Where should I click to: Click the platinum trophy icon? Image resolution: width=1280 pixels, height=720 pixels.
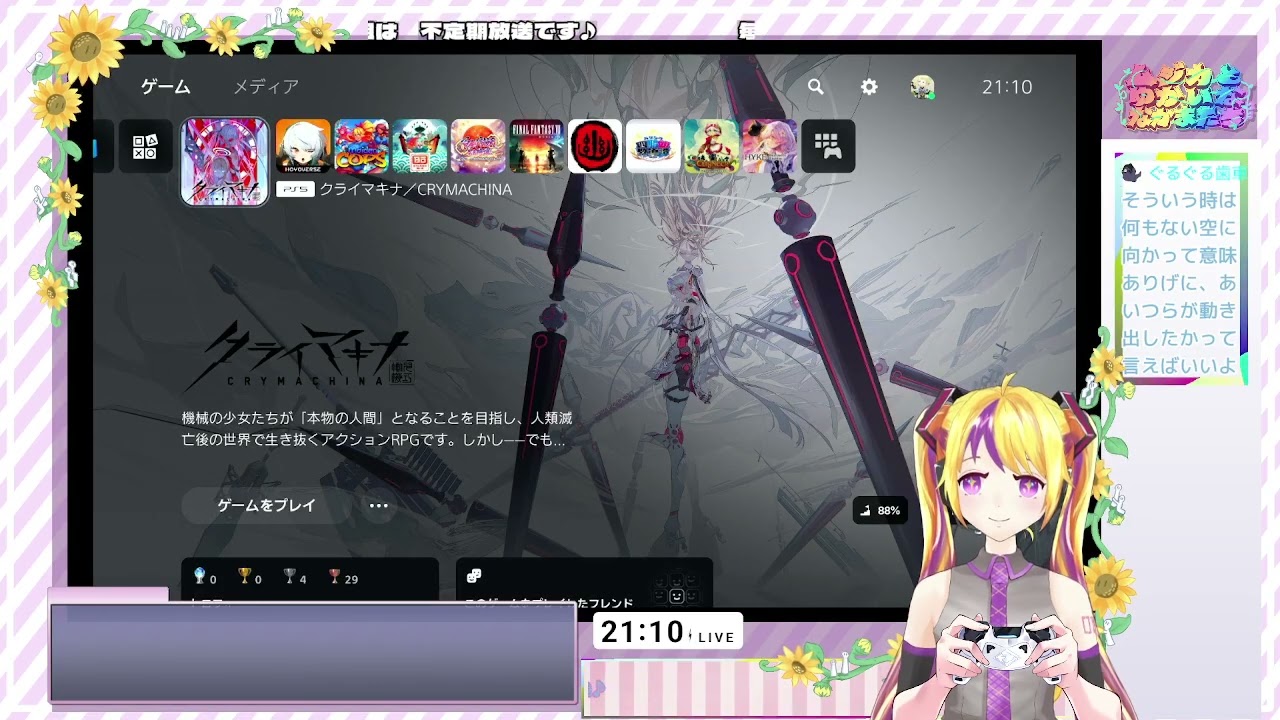200,576
